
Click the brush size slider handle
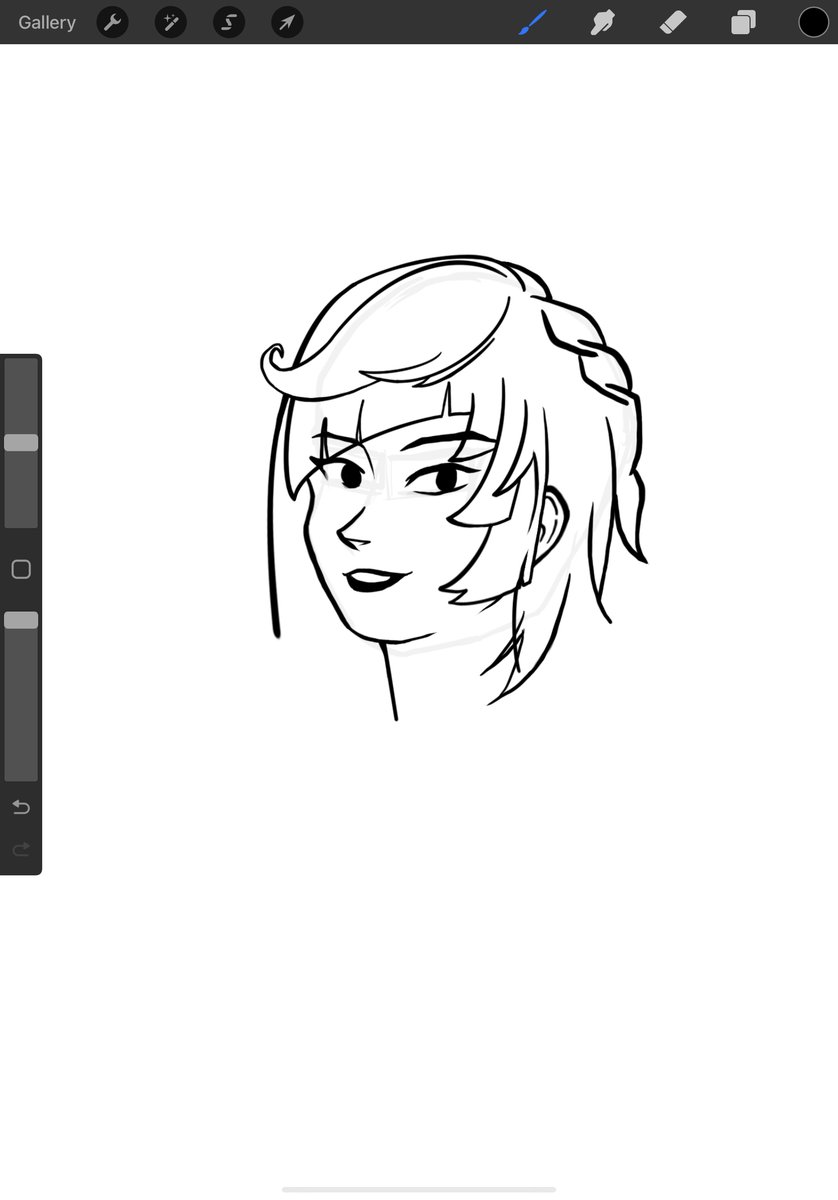pos(21,442)
